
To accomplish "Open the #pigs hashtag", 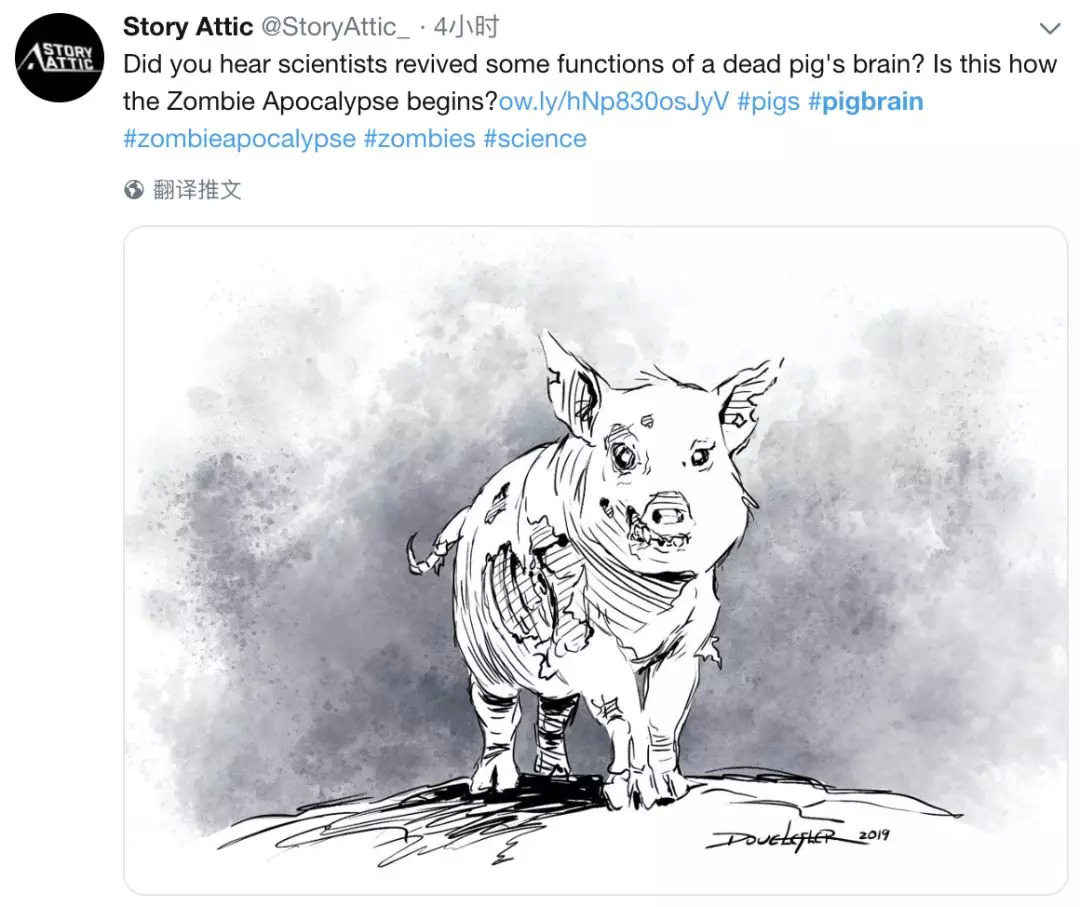I will click(767, 101).
